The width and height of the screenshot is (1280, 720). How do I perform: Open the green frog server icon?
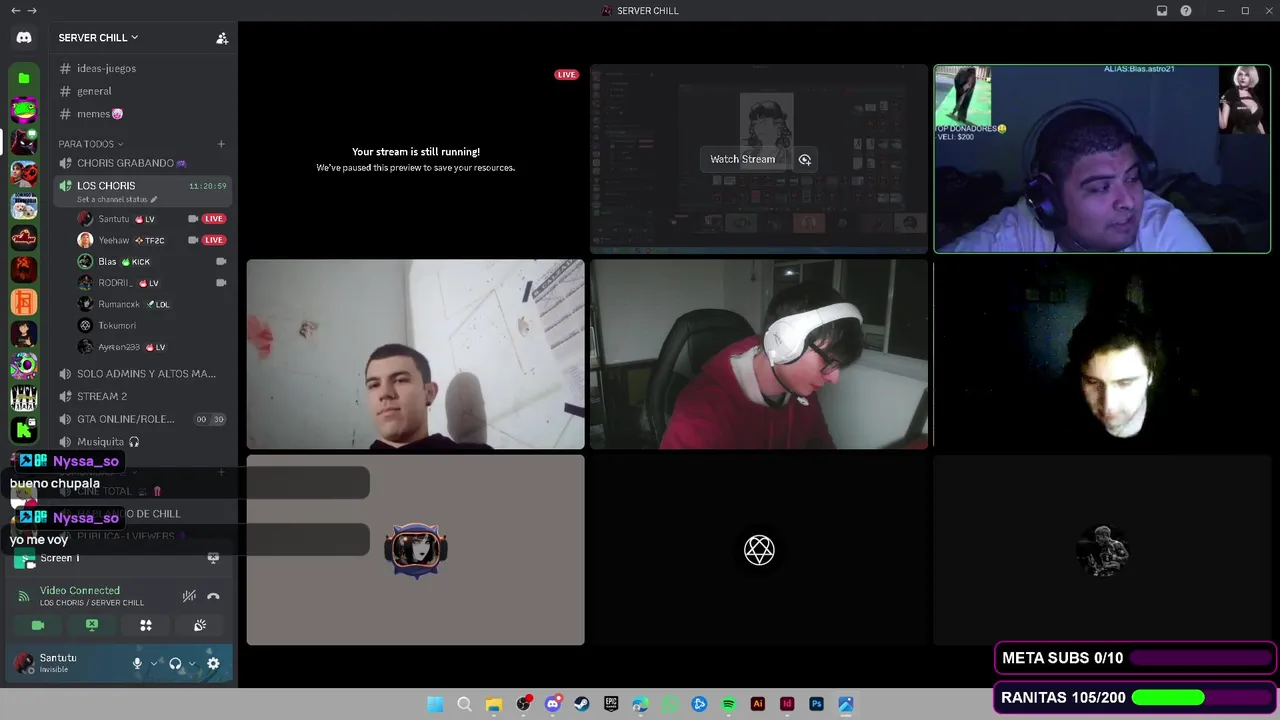tap(24, 110)
